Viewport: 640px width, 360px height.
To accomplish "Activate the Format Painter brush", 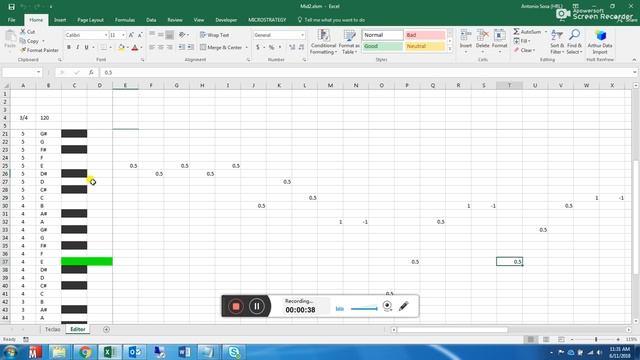I will click(x=39, y=50).
